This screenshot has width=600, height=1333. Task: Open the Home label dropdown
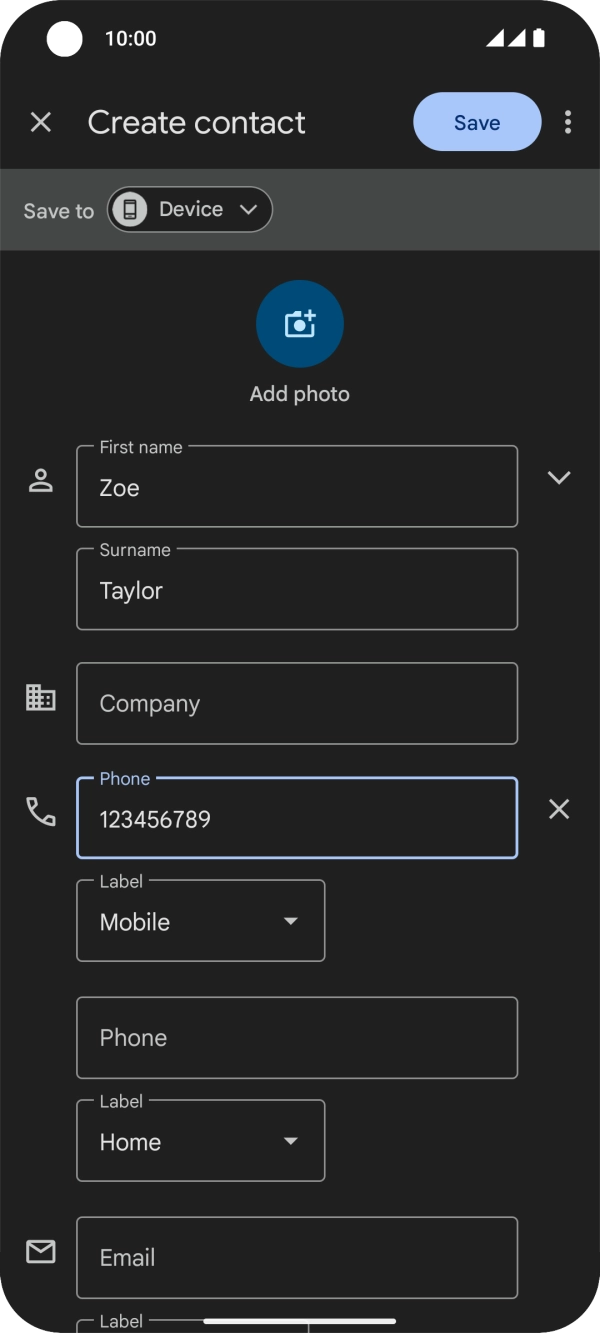point(201,1141)
